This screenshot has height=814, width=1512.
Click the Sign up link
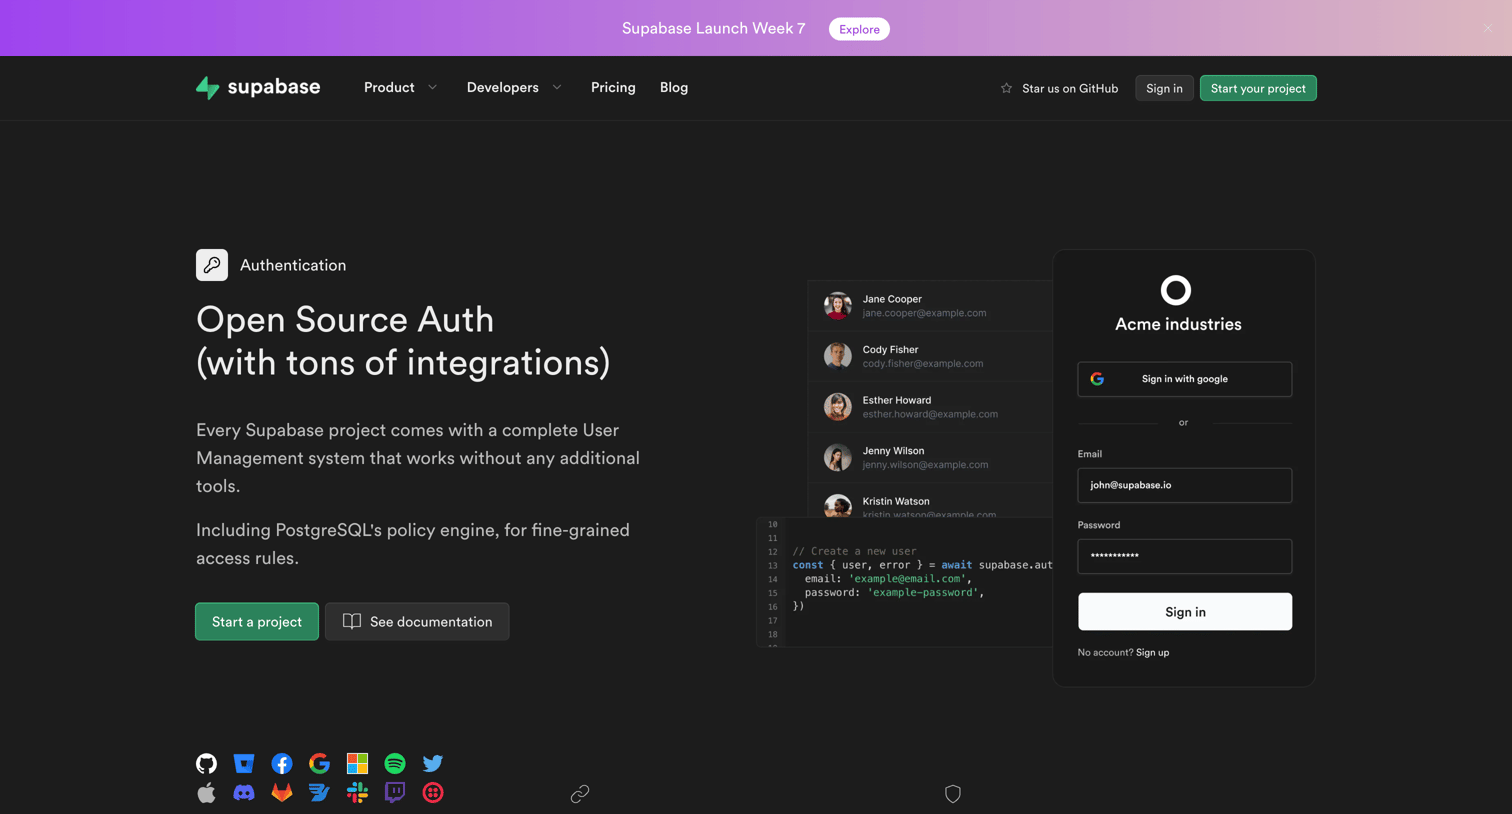[1152, 652]
